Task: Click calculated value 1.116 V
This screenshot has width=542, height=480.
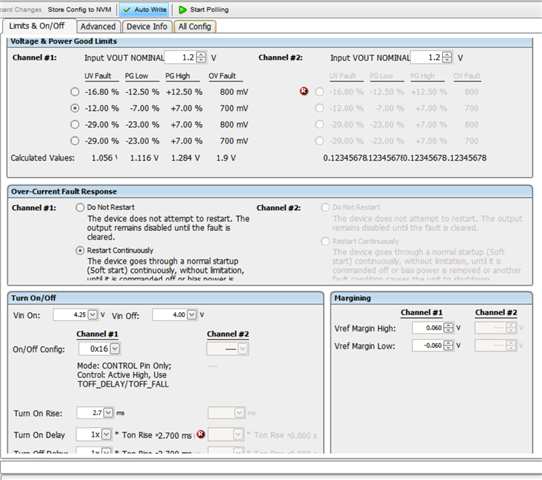Action: tap(144, 158)
